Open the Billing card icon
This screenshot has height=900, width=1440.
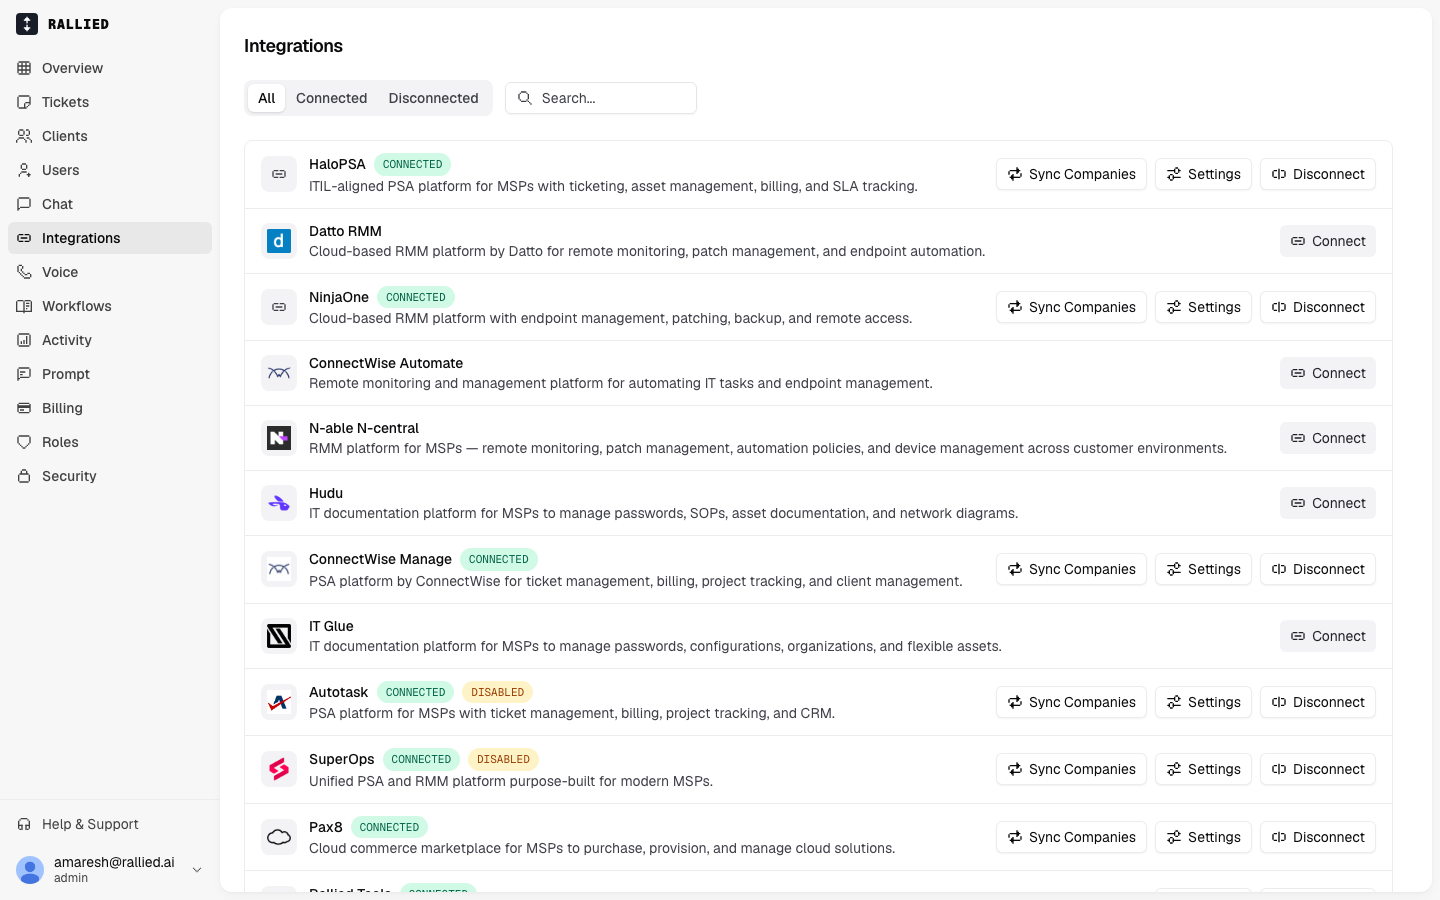click(x=24, y=408)
